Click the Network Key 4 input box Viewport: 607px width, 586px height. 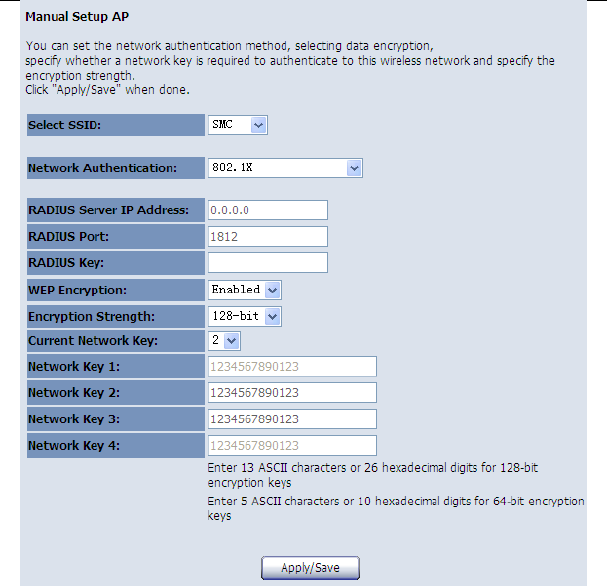(291, 445)
